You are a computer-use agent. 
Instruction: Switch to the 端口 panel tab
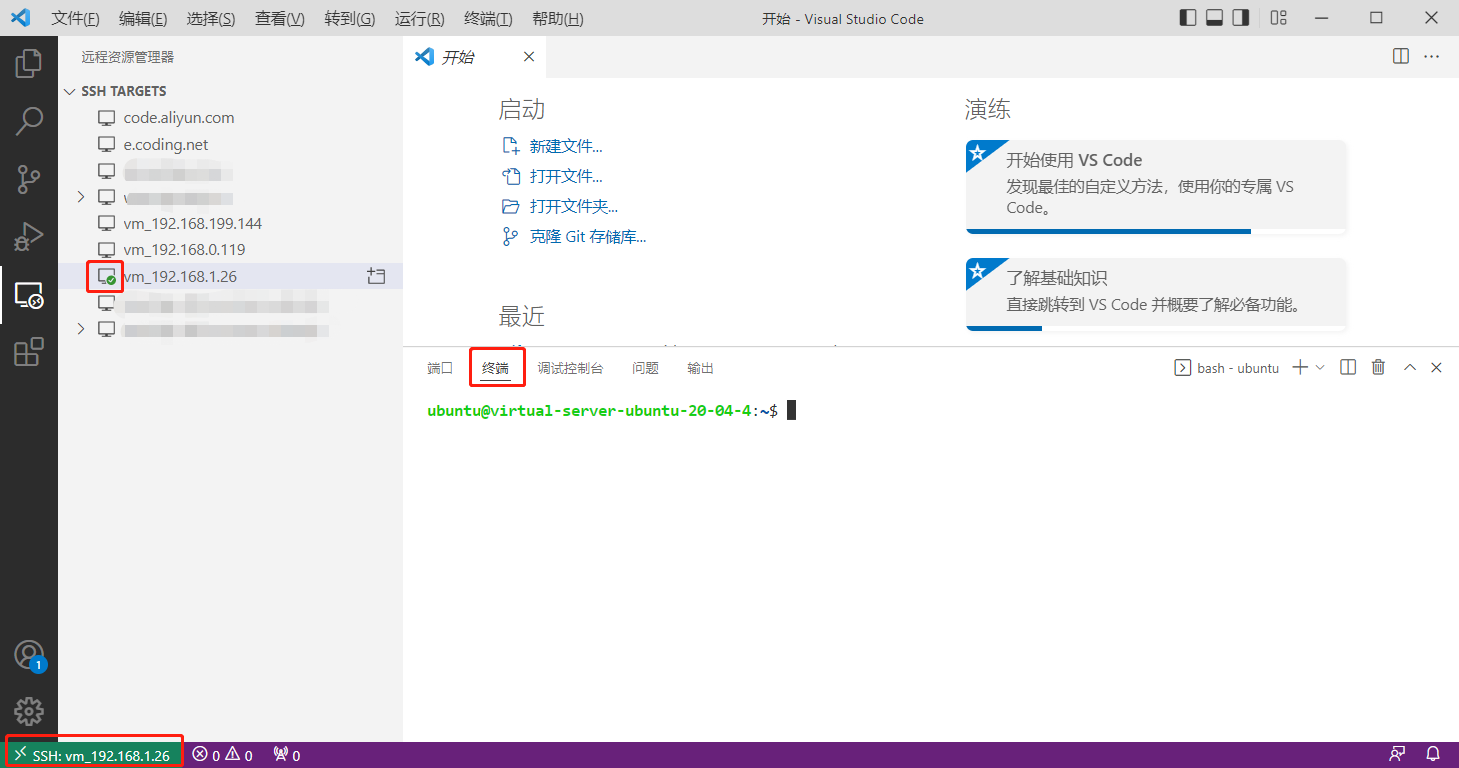[x=440, y=368]
